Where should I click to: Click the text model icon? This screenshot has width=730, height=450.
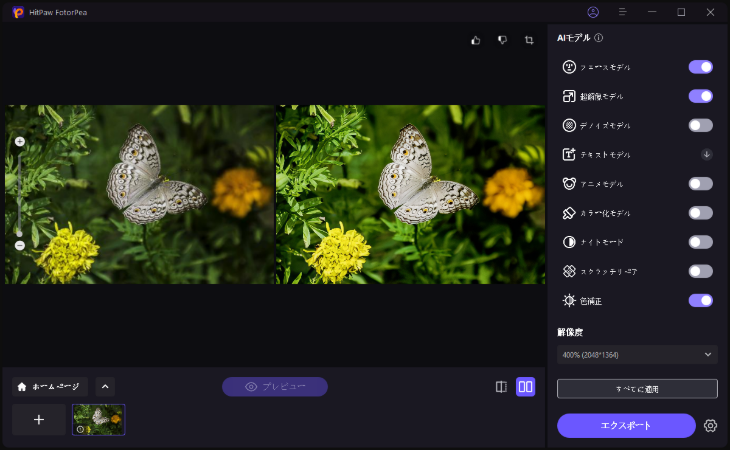(x=569, y=154)
